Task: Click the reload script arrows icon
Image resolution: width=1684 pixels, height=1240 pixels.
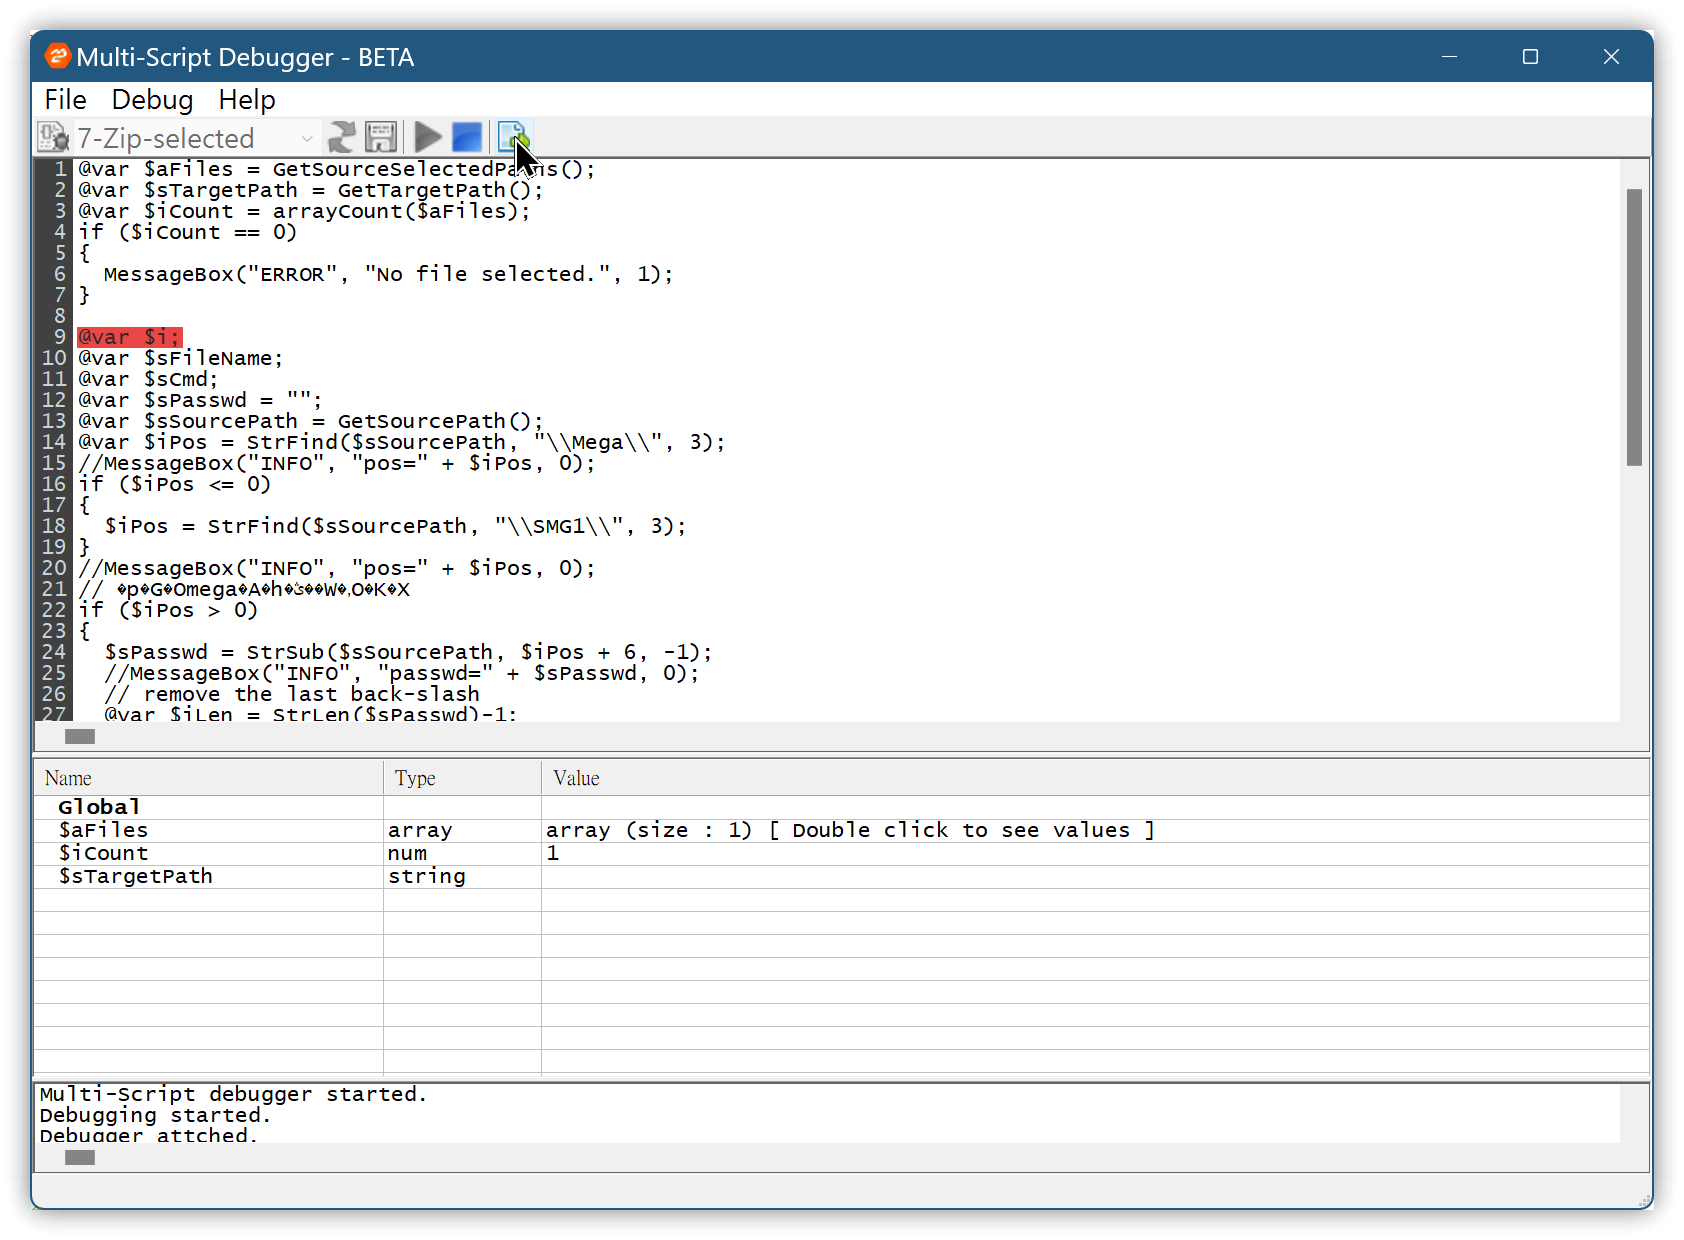Action: pyautogui.click(x=342, y=137)
